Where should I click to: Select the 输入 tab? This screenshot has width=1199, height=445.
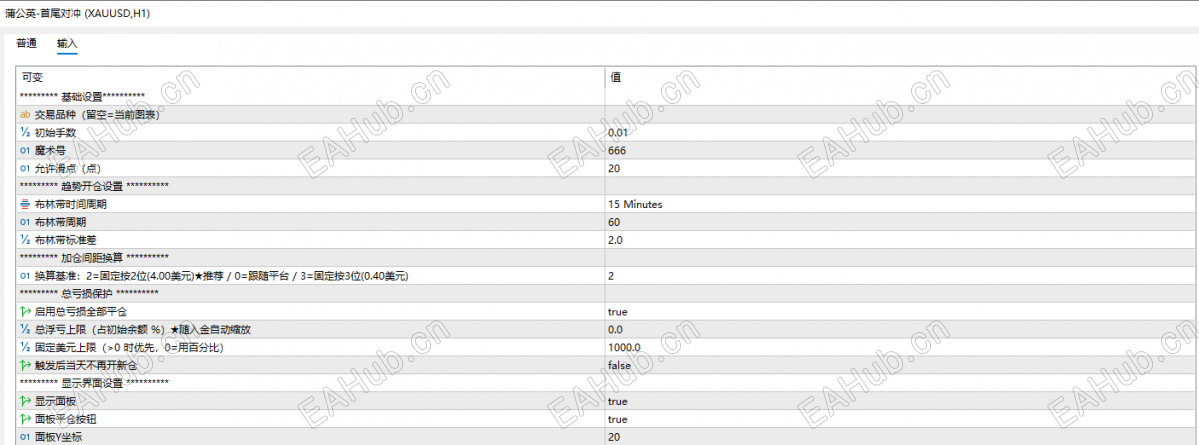[x=67, y=44]
